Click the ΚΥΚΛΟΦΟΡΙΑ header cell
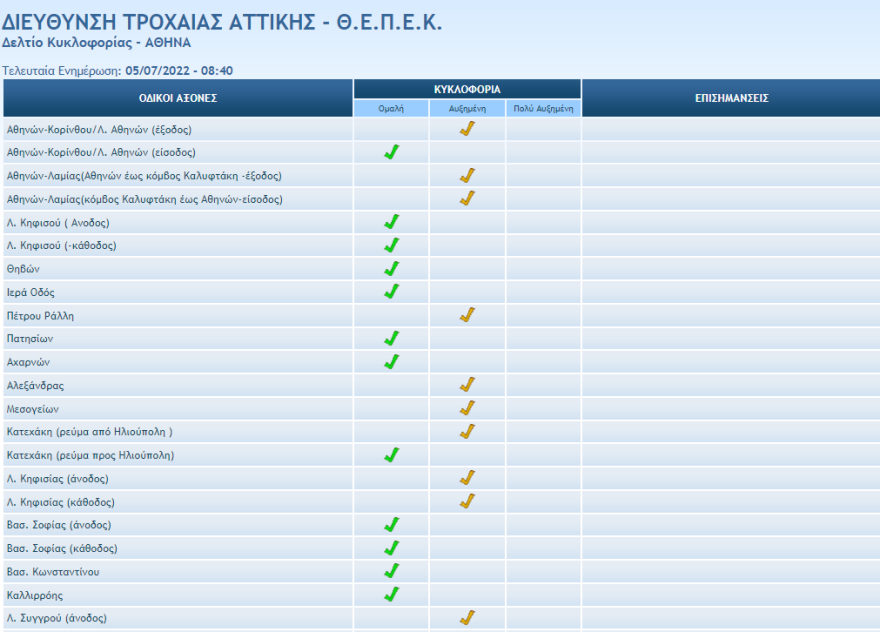880x632 pixels. pos(467,89)
